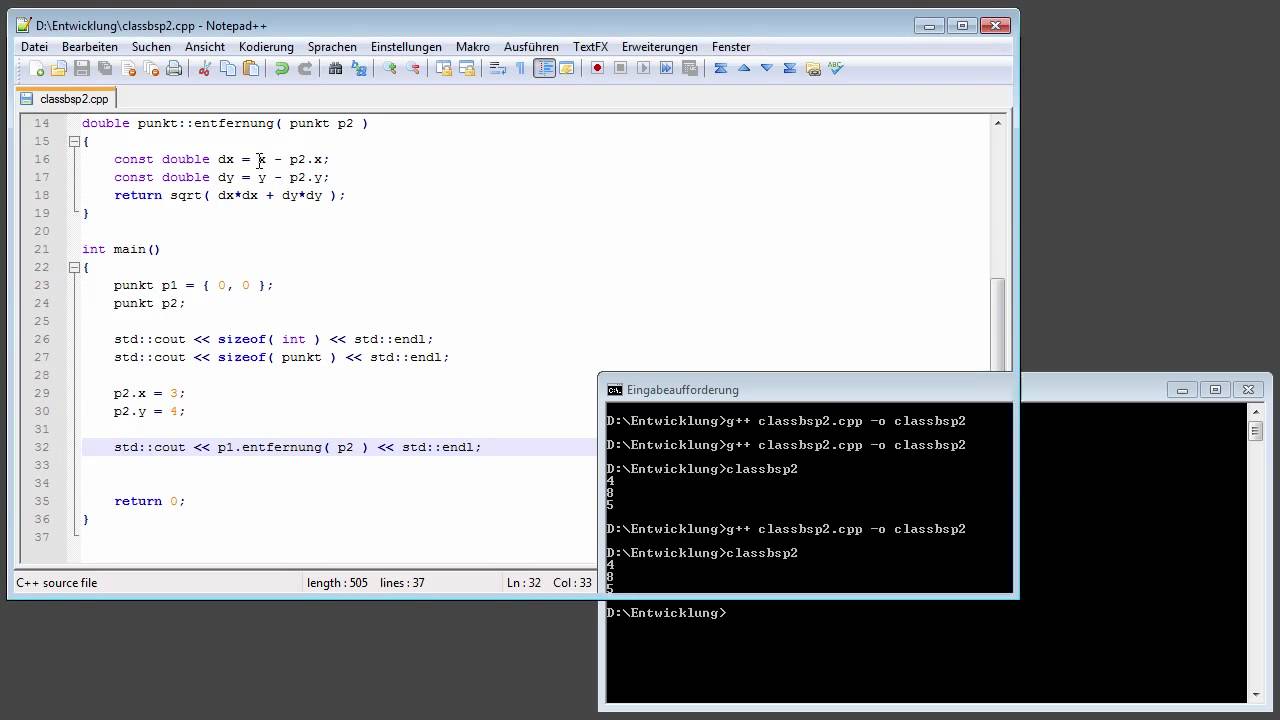Paste using the clipboard icon
Viewport: 1280px width, 720px height.
(x=251, y=68)
